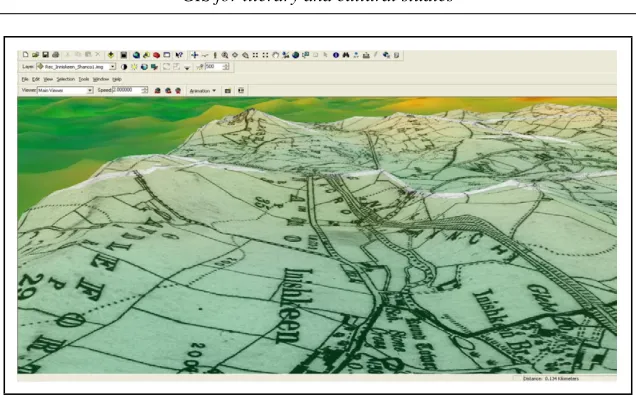638x398 pixels.
Task: Click the black down-arrow toolbar expander
Action: [187, 68]
